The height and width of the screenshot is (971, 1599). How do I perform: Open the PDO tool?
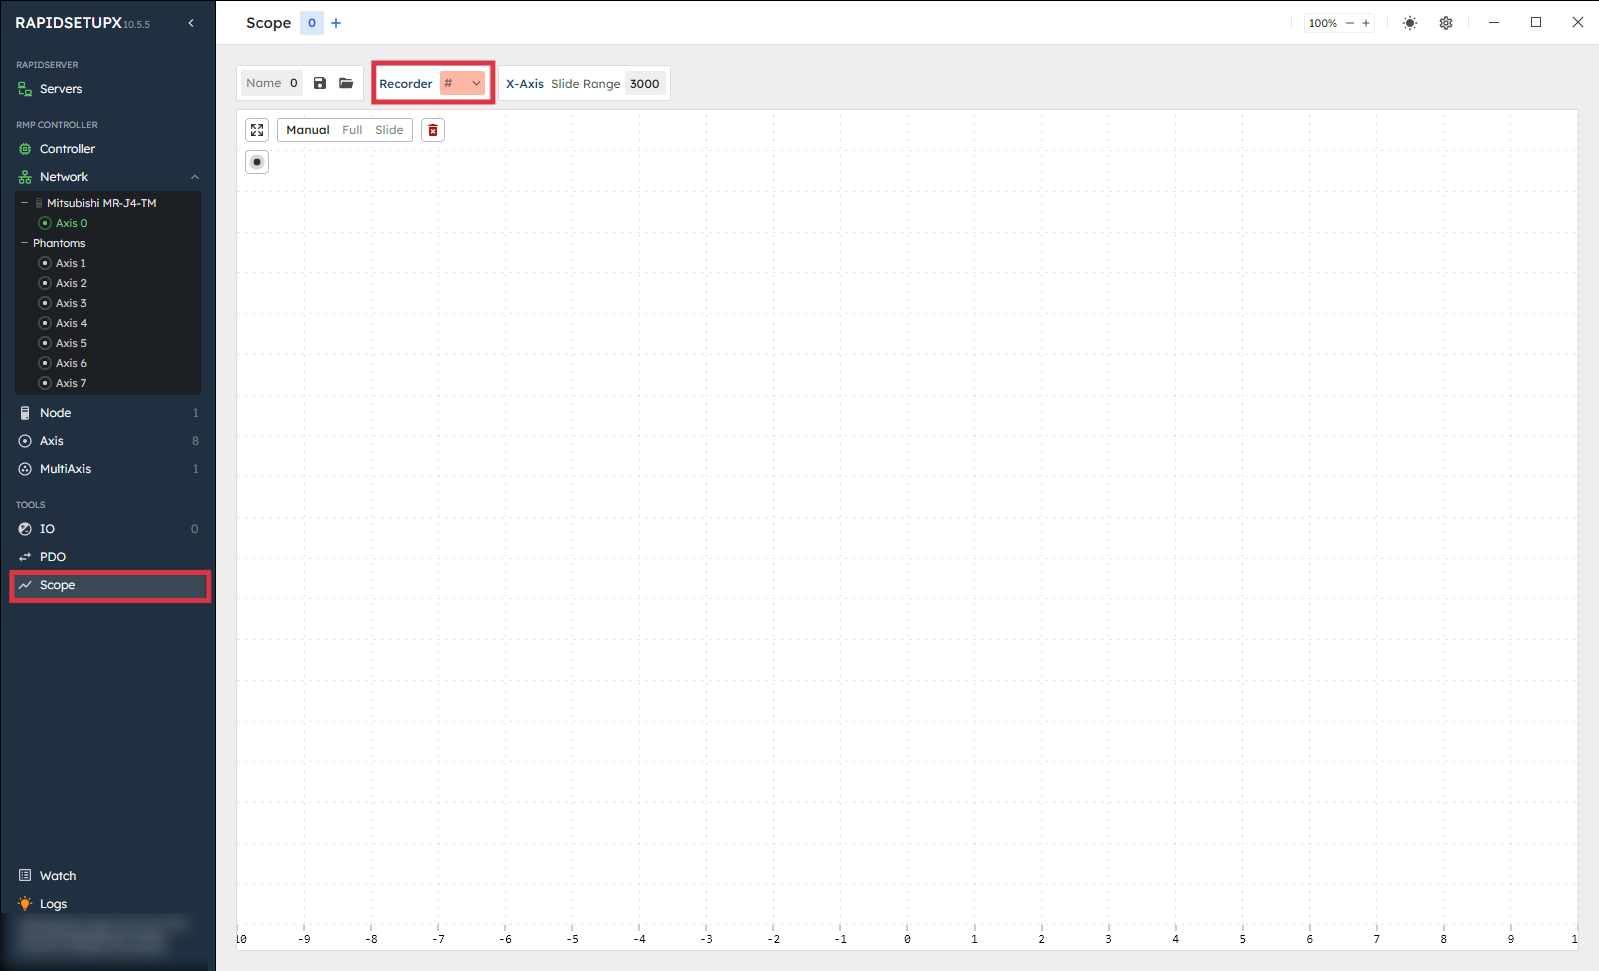click(108, 557)
